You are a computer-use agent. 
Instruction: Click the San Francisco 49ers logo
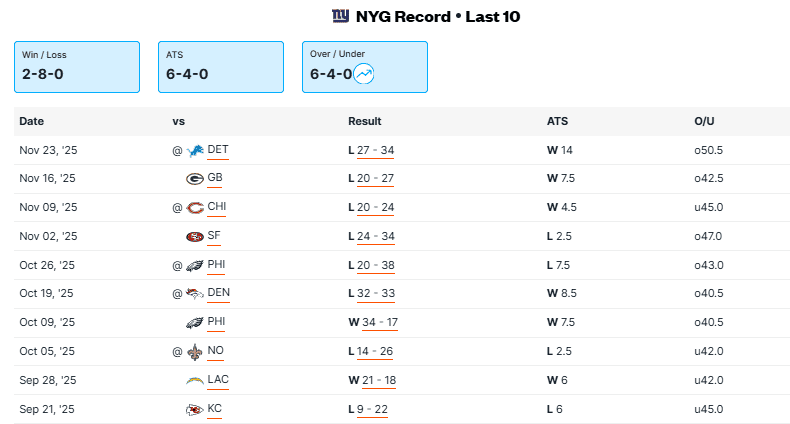tap(195, 237)
